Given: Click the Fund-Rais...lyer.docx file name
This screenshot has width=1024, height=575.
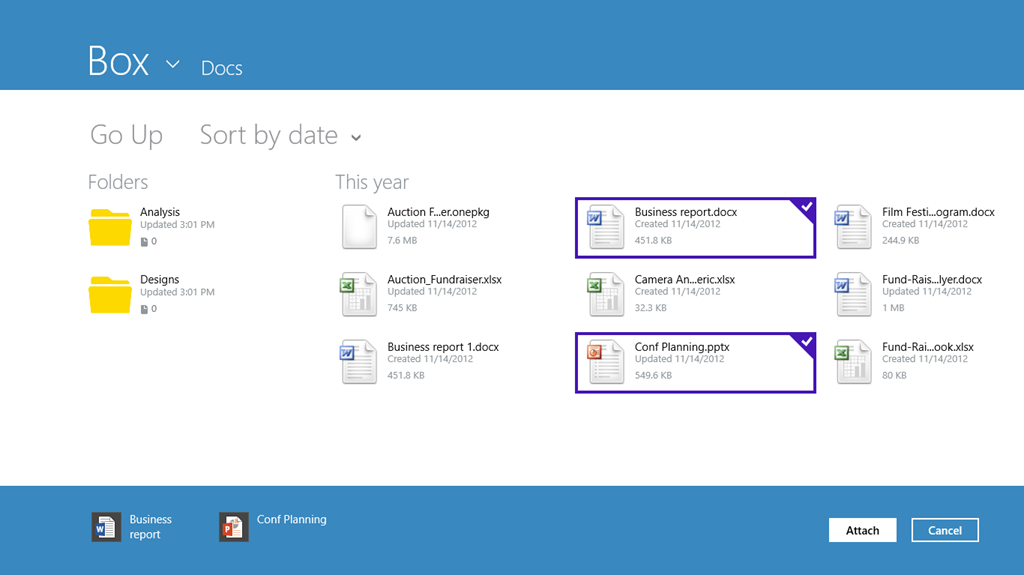Looking at the screenshot, I should click(932, 279).
